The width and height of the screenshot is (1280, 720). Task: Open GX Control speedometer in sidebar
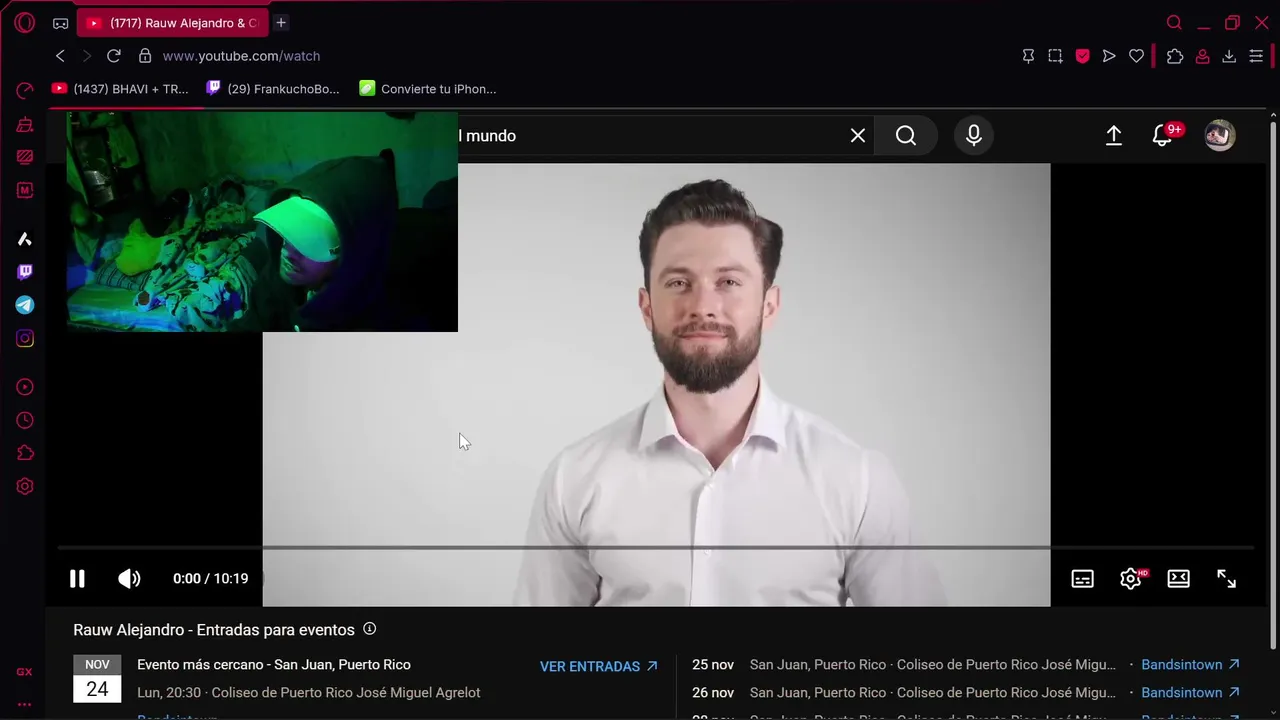[25, 91]
